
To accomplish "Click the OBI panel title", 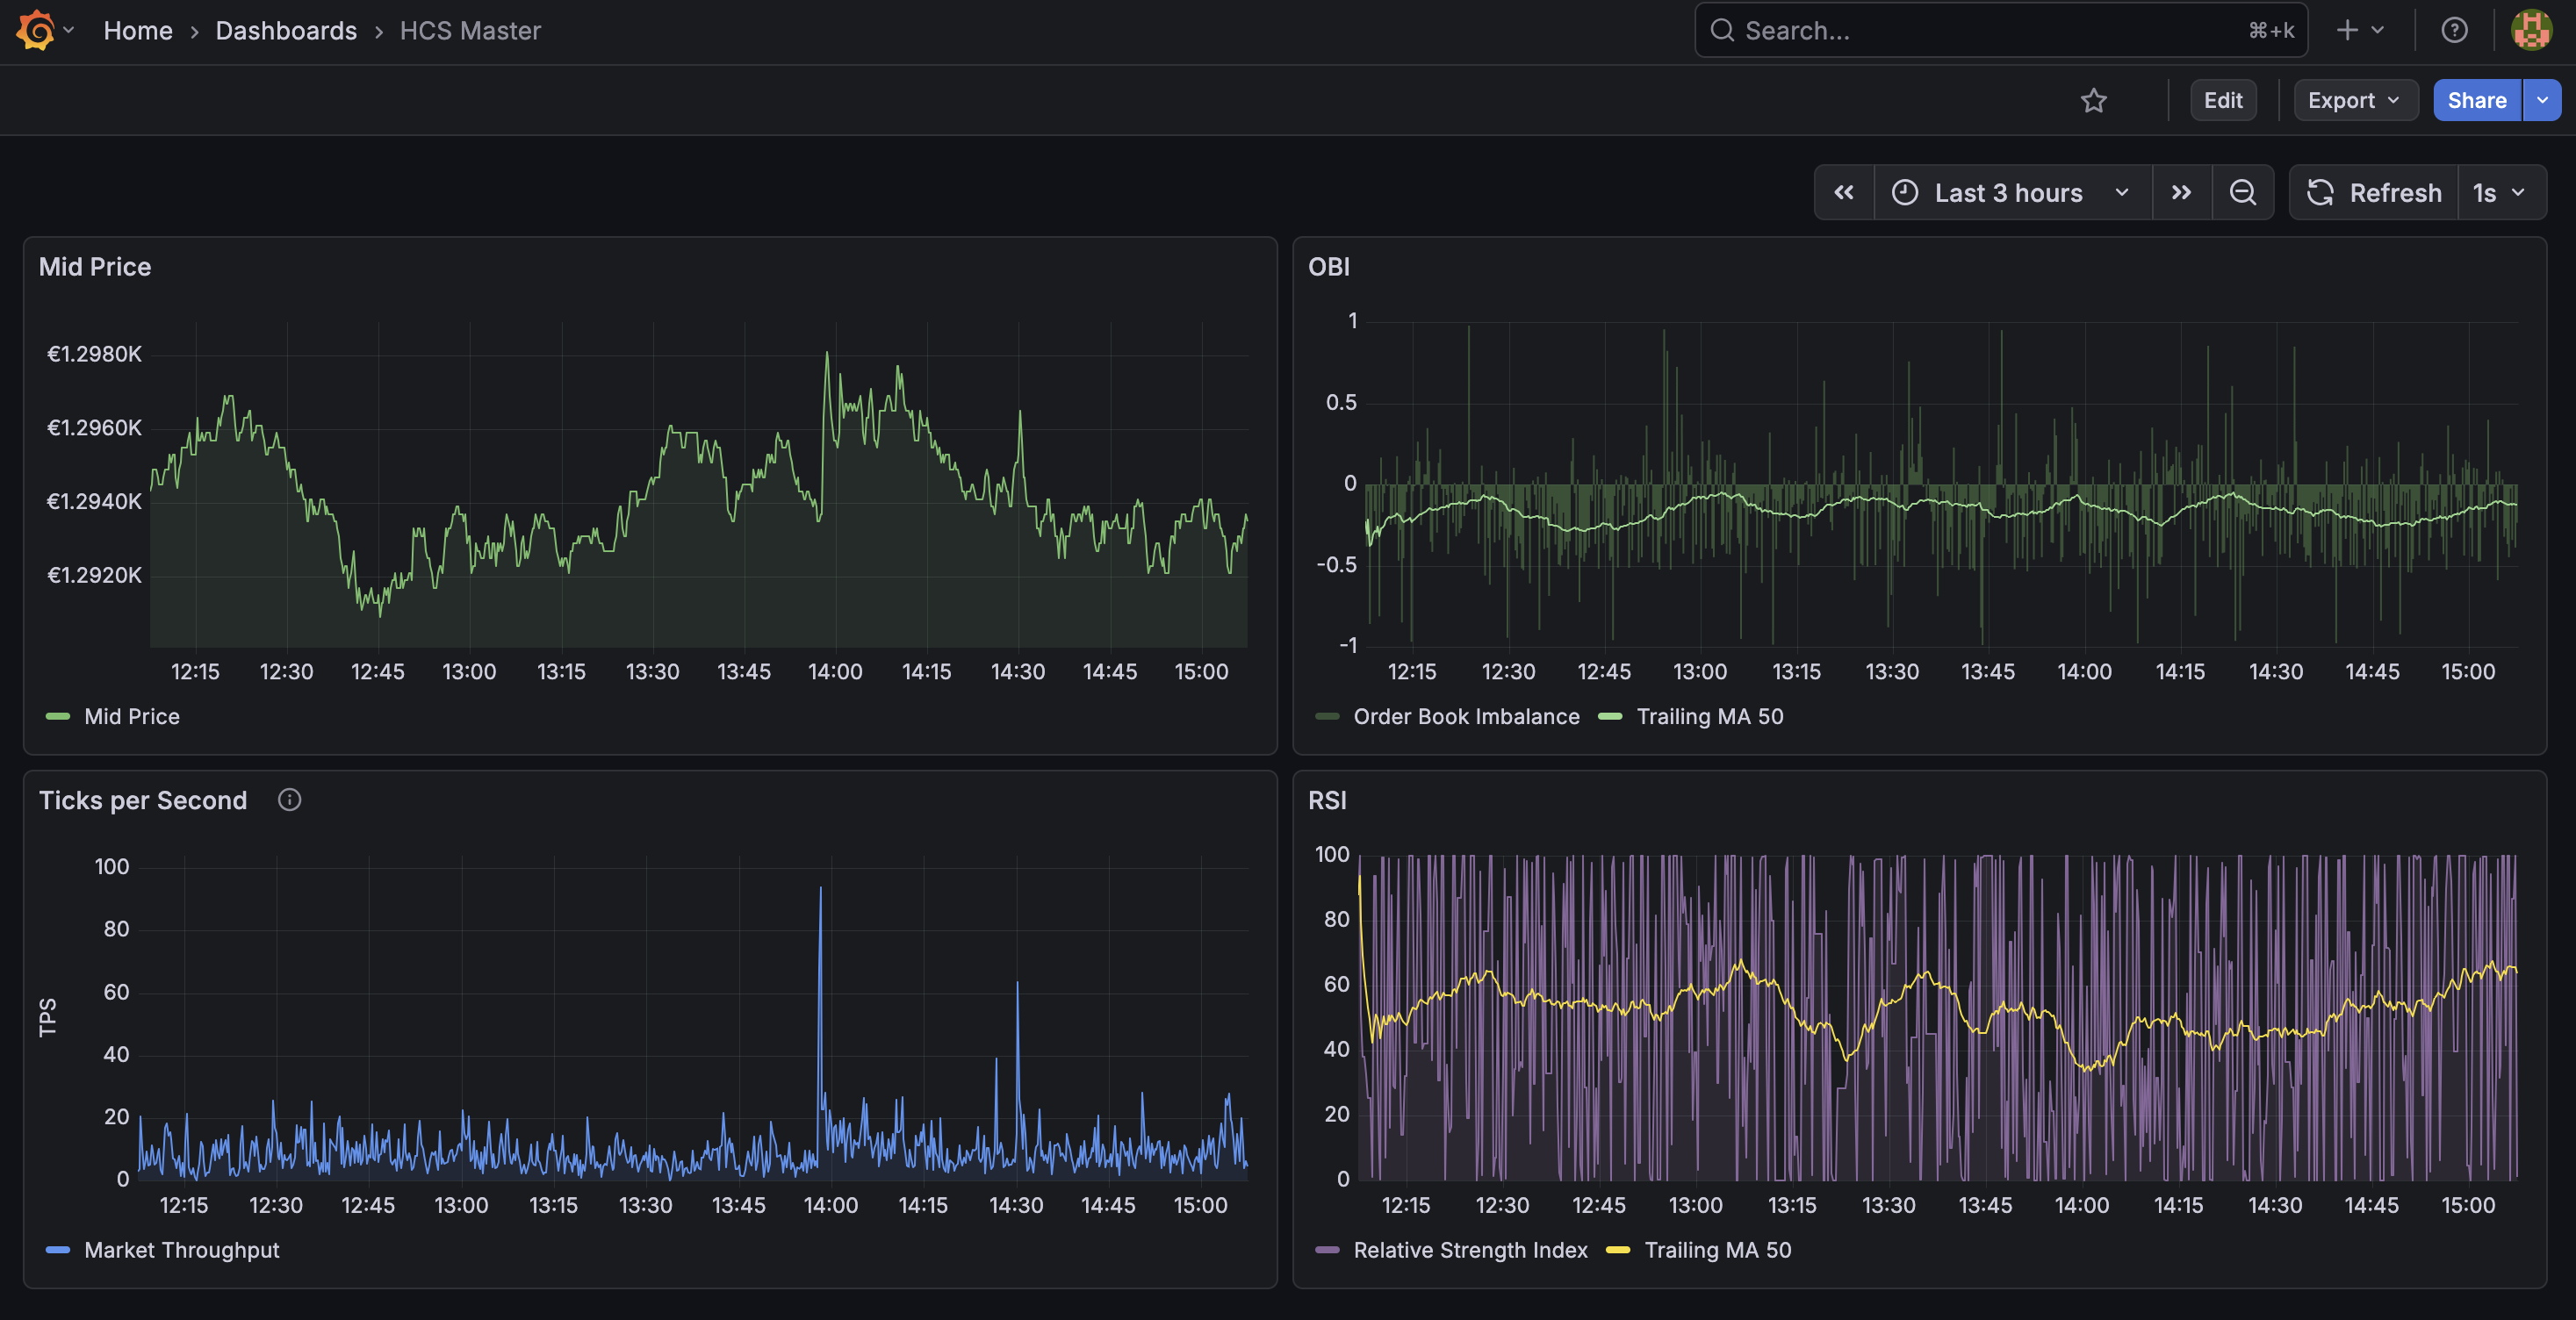I will click(1328, 267).
